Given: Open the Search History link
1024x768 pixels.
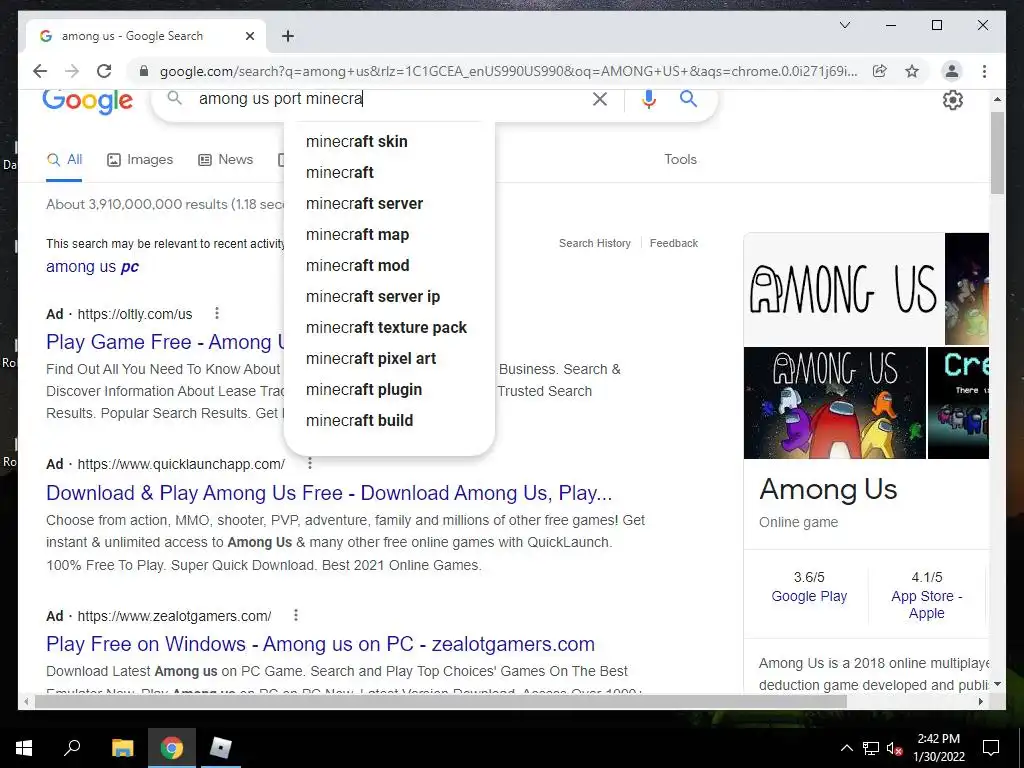Looking at the screenshot, I should click(x=595, y=243).
